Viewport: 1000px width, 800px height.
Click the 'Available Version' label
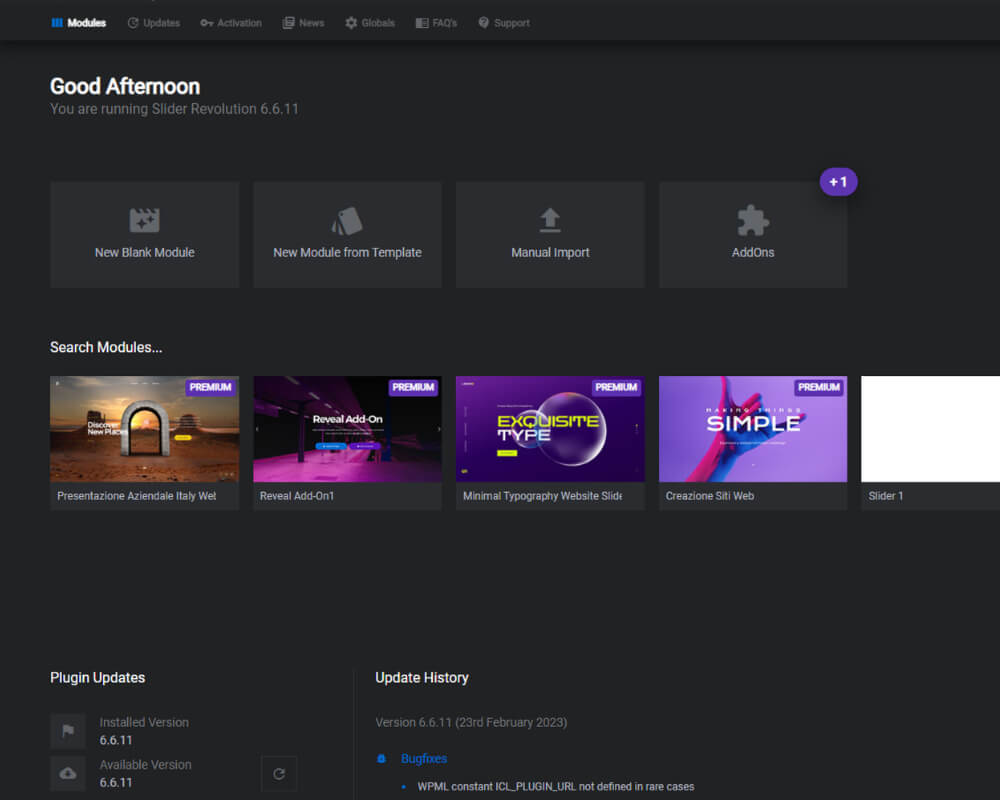pos(145,764)
